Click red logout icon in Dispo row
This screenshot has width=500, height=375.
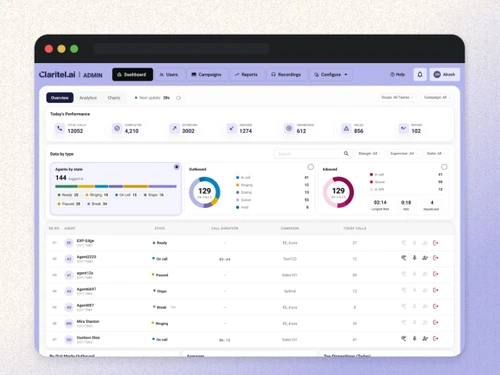coord(436,290)
